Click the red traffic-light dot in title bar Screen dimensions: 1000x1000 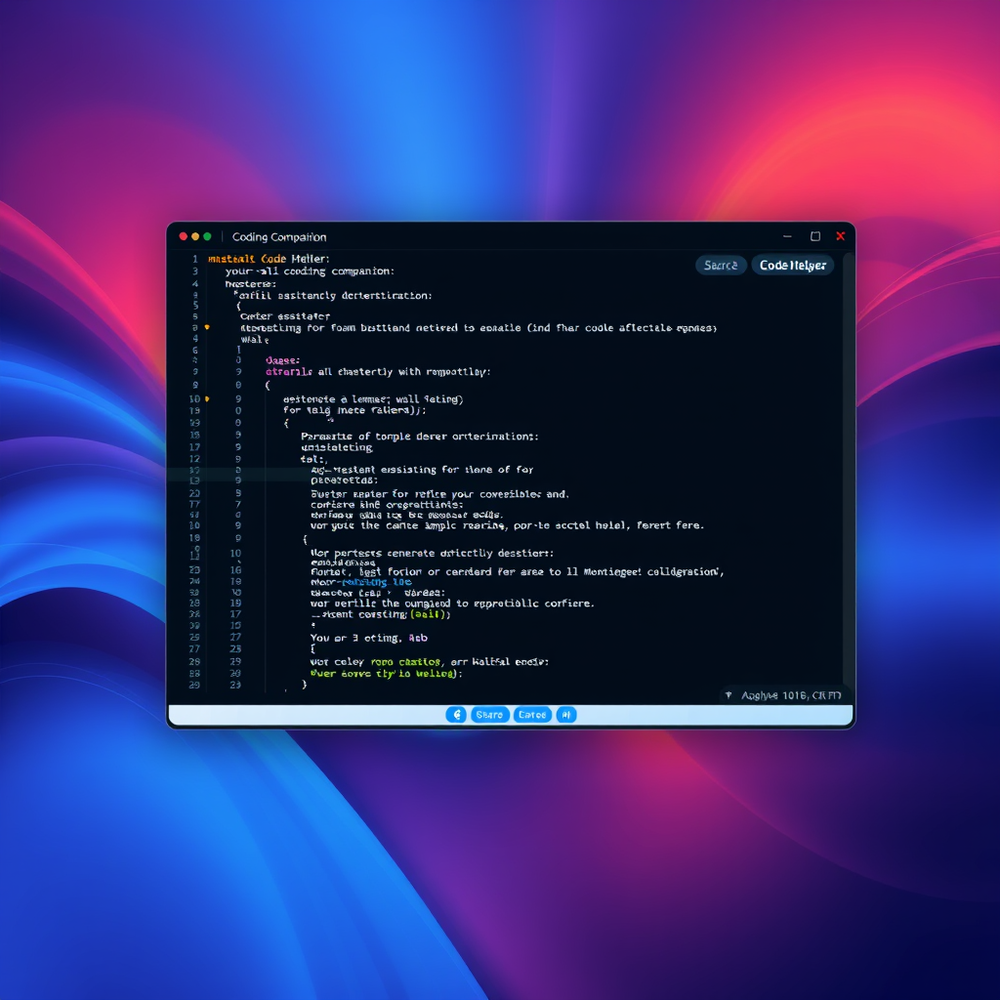(x=183, y=237)
